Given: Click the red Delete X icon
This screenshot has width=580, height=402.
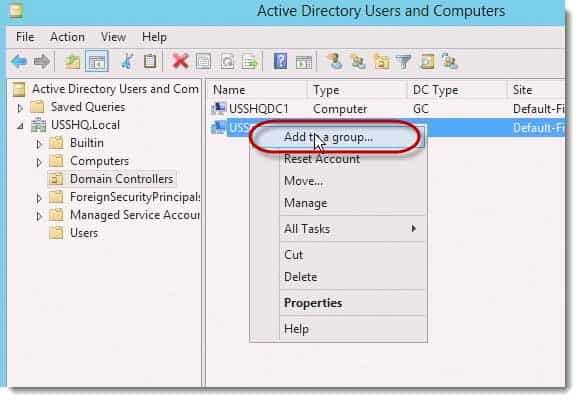Looking at the screenshot, I should click(x=181, y=61).
